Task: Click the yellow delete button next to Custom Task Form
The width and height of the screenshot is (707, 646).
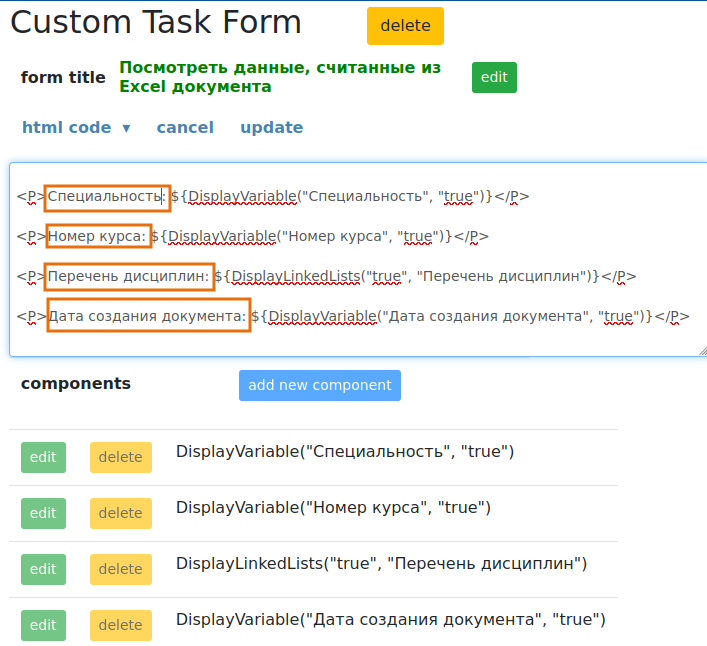Action: click(x=405, y=26)
